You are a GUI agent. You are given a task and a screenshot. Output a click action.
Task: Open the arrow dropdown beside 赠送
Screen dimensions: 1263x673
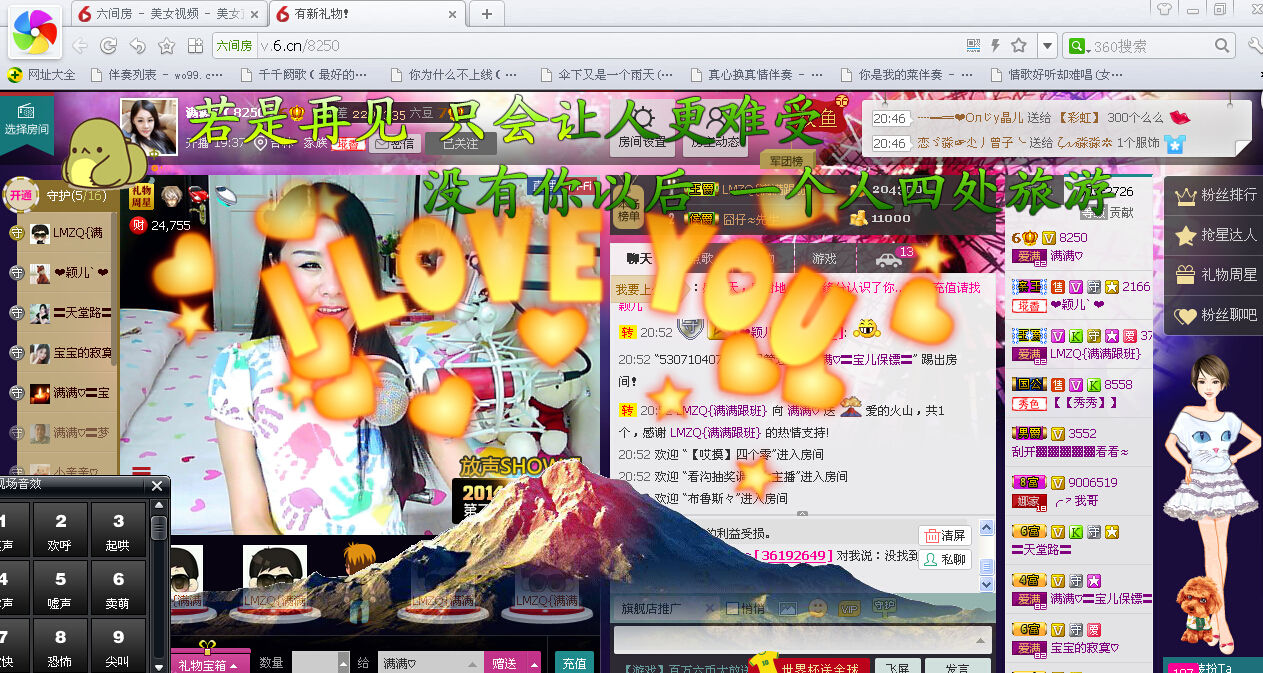click(x=534, y=663)
